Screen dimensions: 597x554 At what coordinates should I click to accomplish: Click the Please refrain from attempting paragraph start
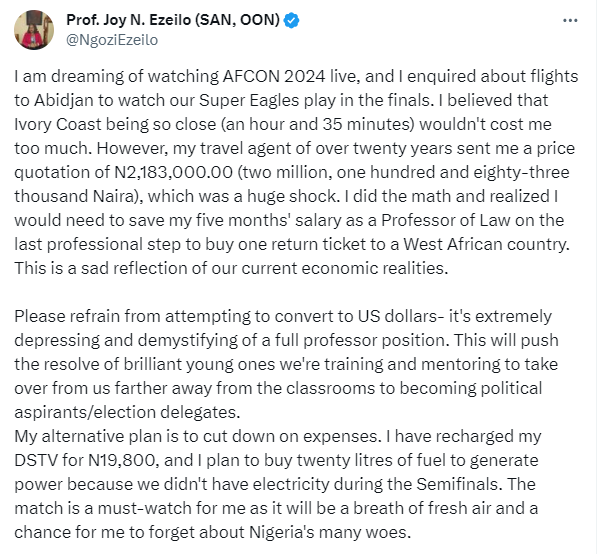(x=144, y=316)
